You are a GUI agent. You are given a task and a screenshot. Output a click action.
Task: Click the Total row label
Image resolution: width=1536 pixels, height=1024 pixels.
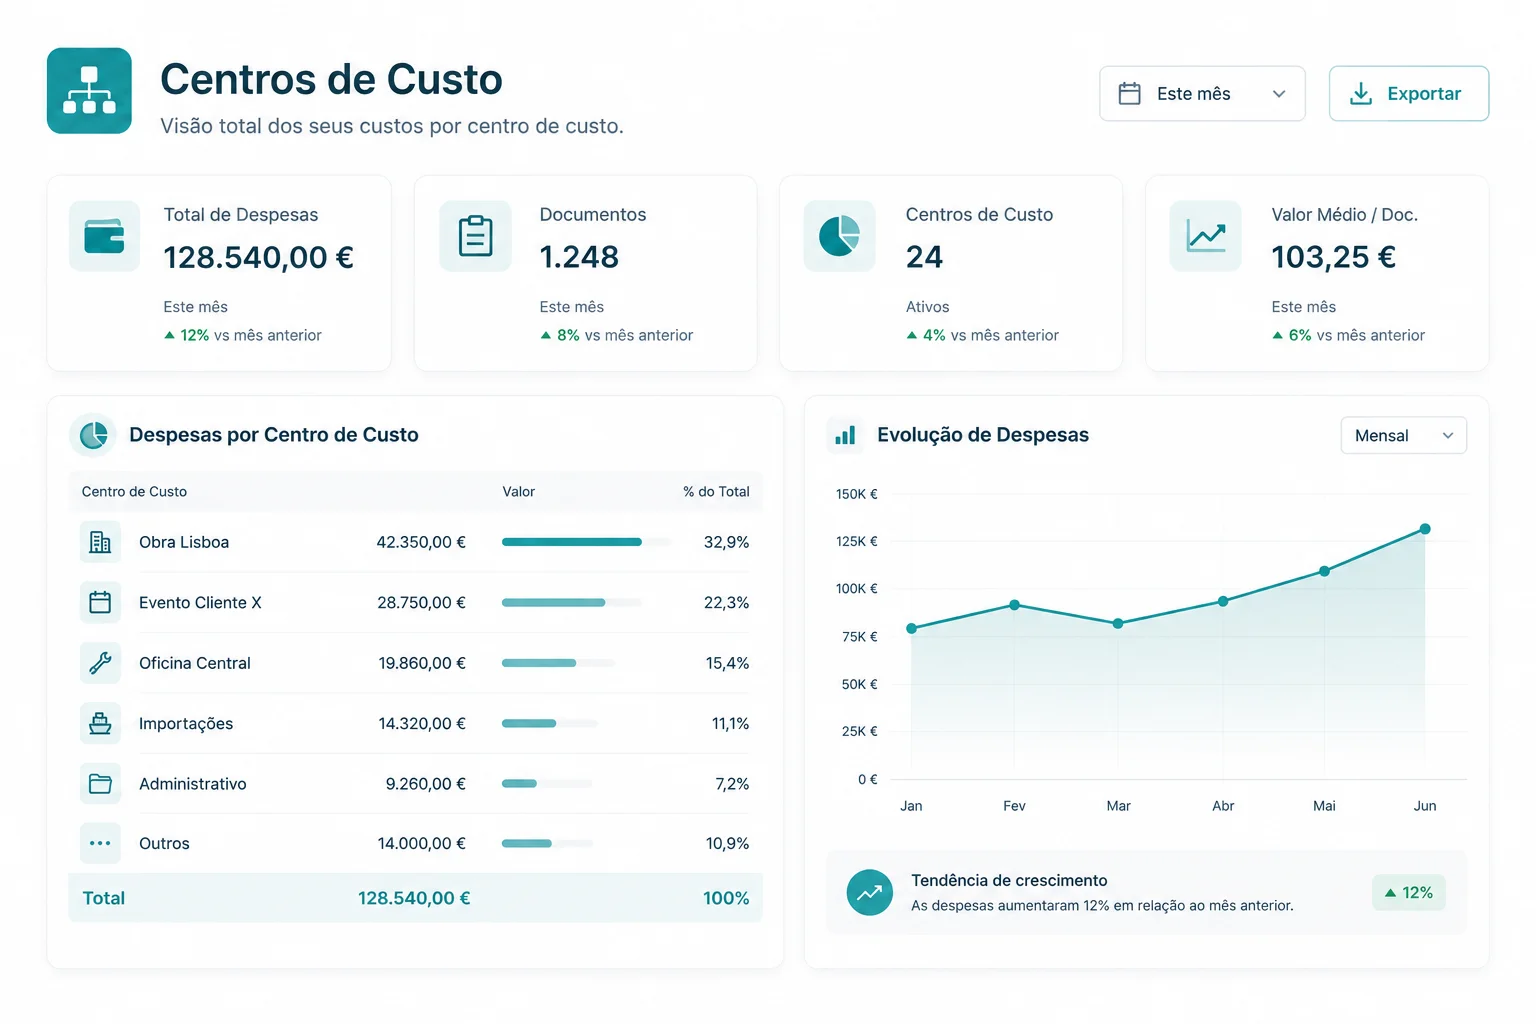click(104, 898)
